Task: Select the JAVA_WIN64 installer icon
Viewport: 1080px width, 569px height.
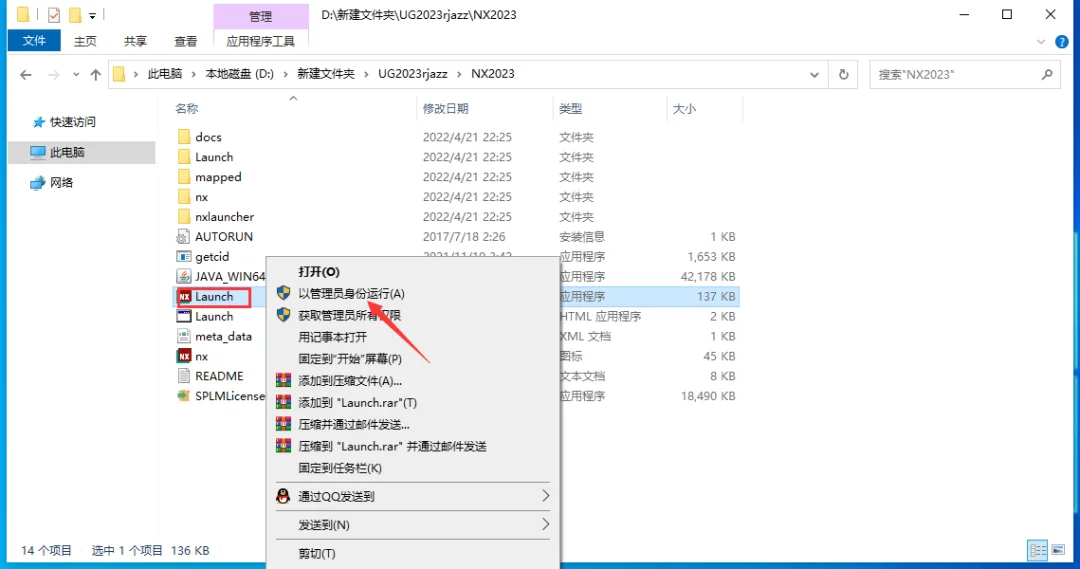Action: pyautogui.click(x=183, y=277)
